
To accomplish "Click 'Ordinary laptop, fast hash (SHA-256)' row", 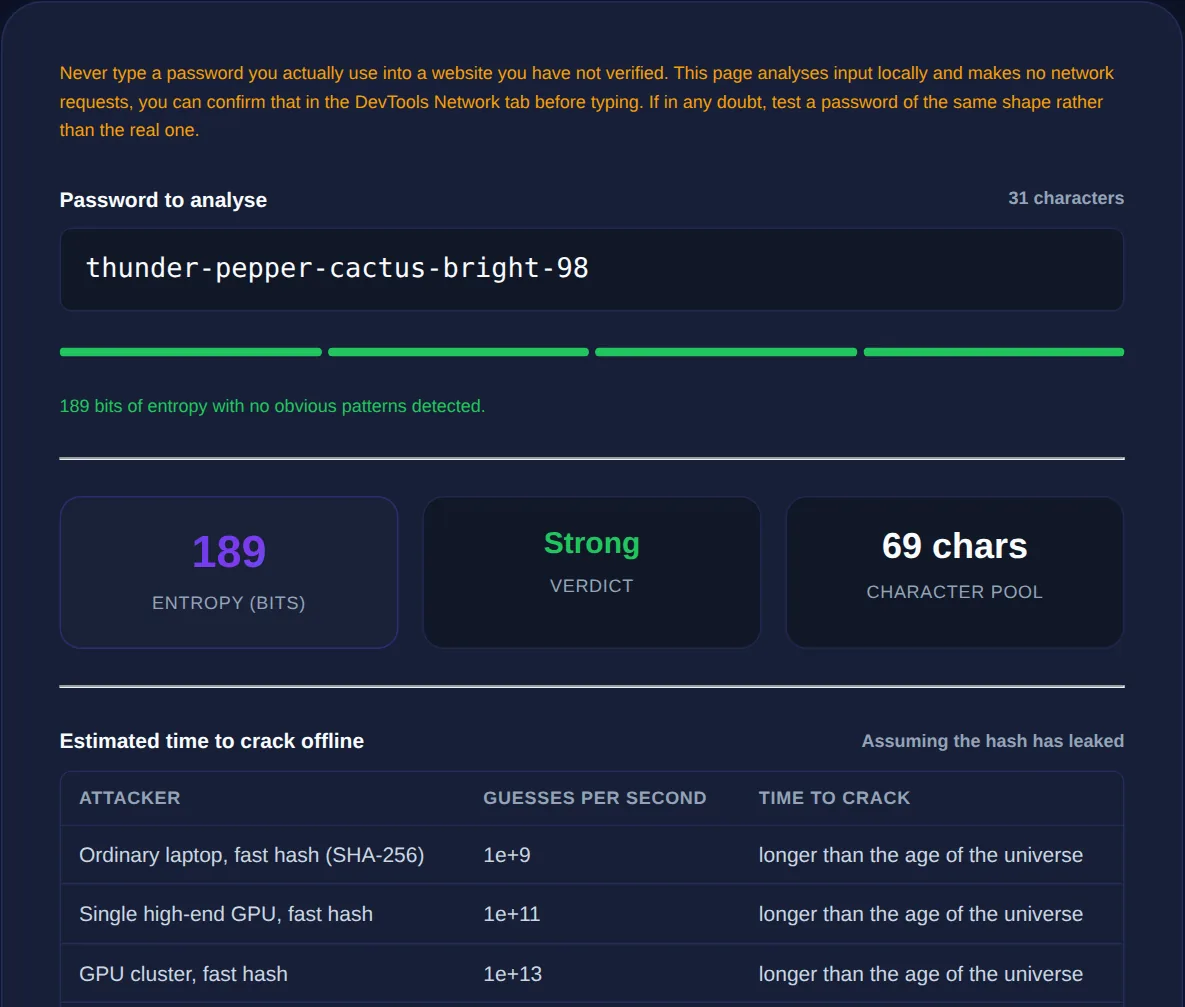I will [x=592, y=855].
